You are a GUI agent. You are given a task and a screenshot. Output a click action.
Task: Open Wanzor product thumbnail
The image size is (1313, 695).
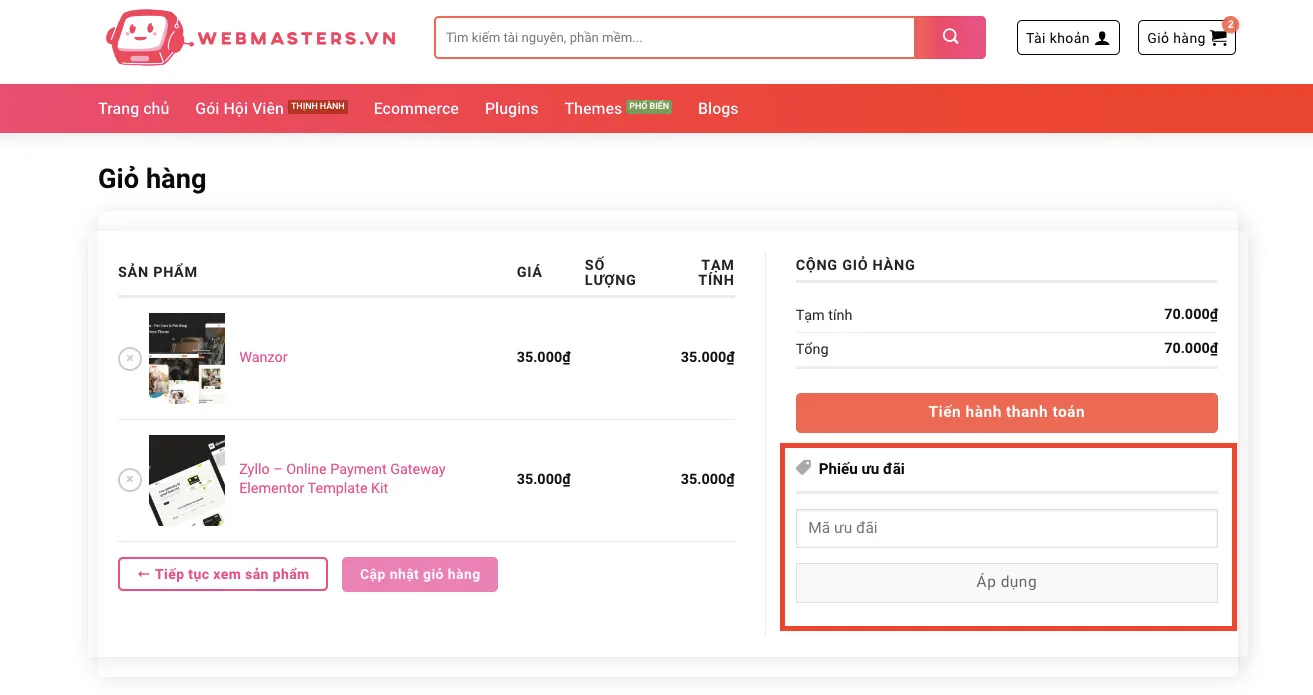[187, 358]
